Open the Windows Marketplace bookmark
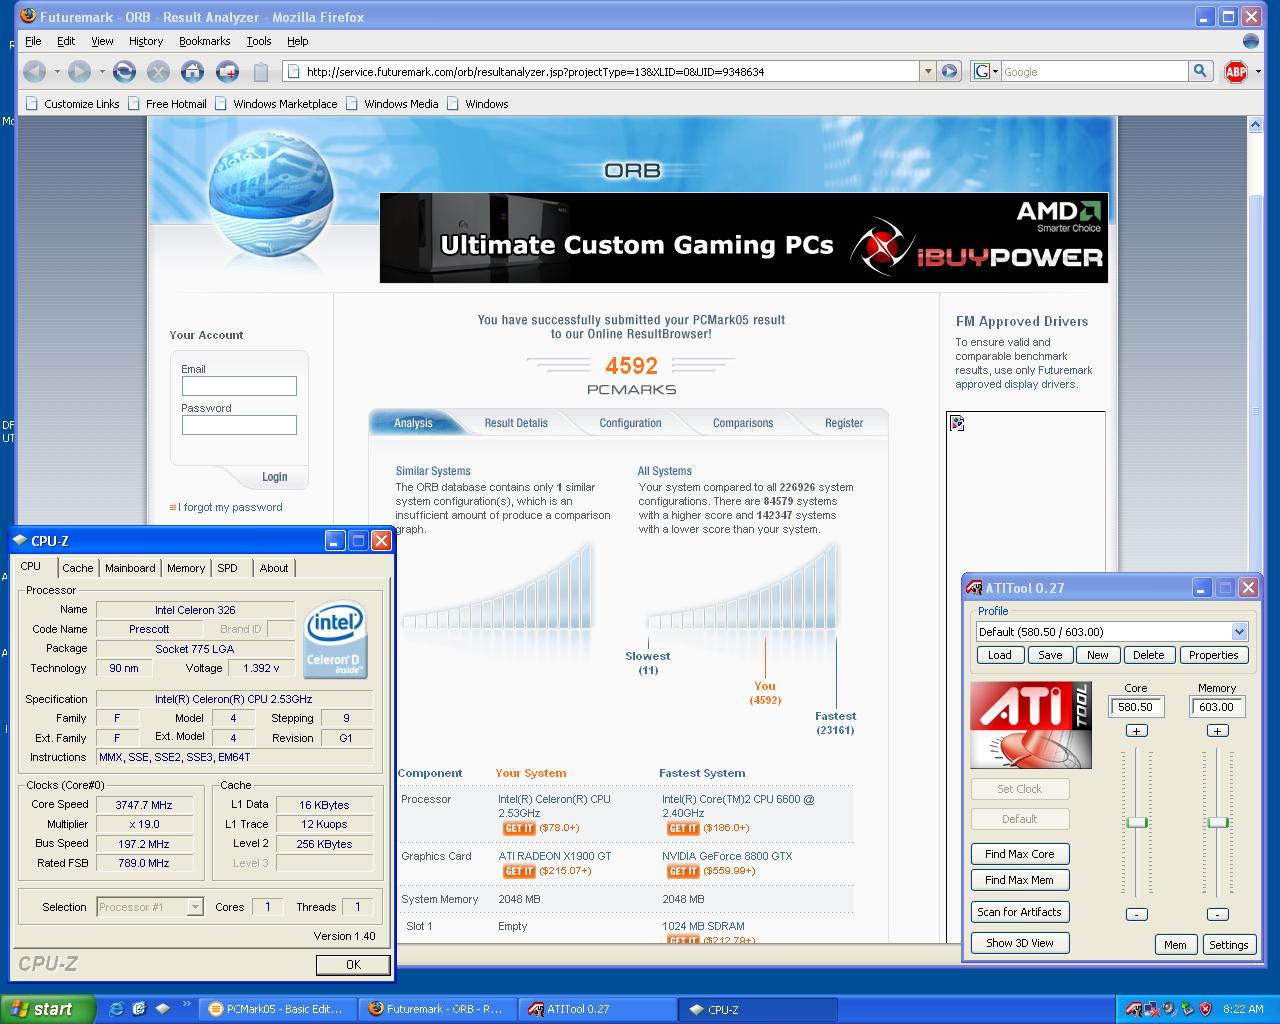1280x1024 pixels. 275,104
